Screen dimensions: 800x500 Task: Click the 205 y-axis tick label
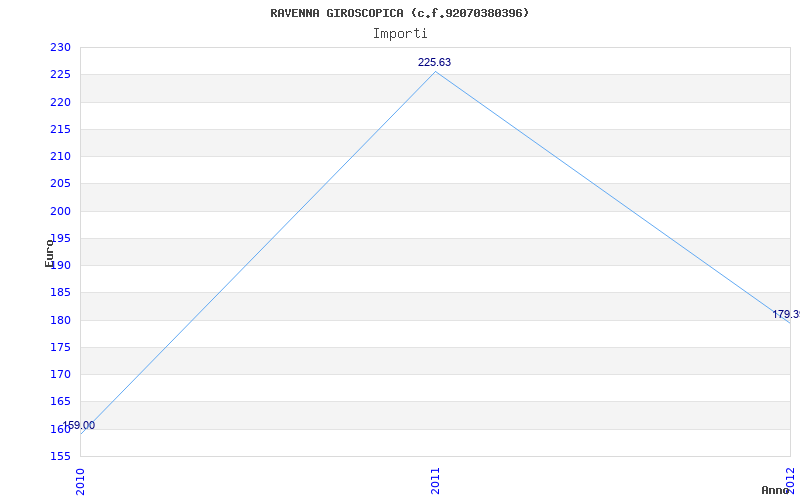click(x=60, y=184)
